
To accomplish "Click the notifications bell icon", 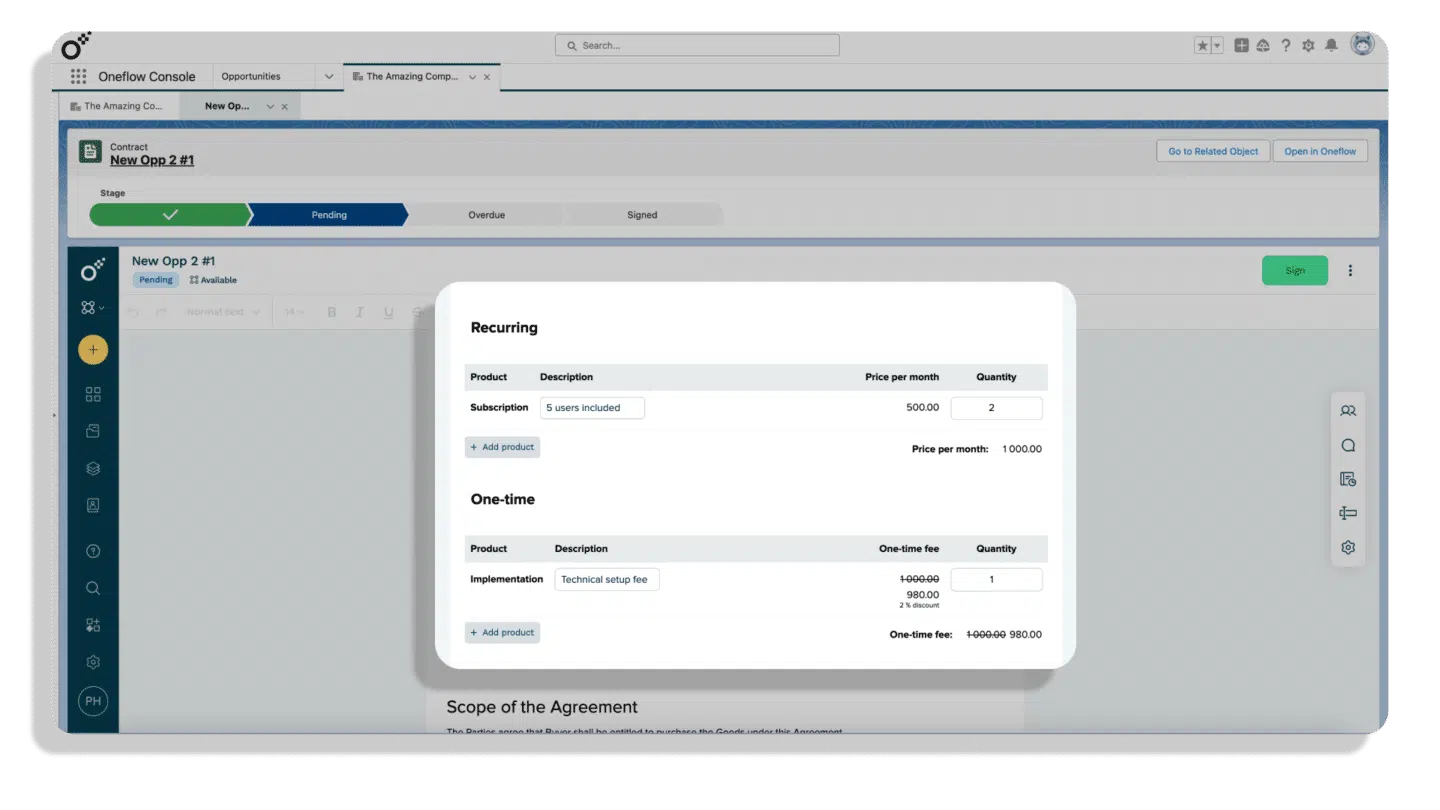I will click(1331, 45).
